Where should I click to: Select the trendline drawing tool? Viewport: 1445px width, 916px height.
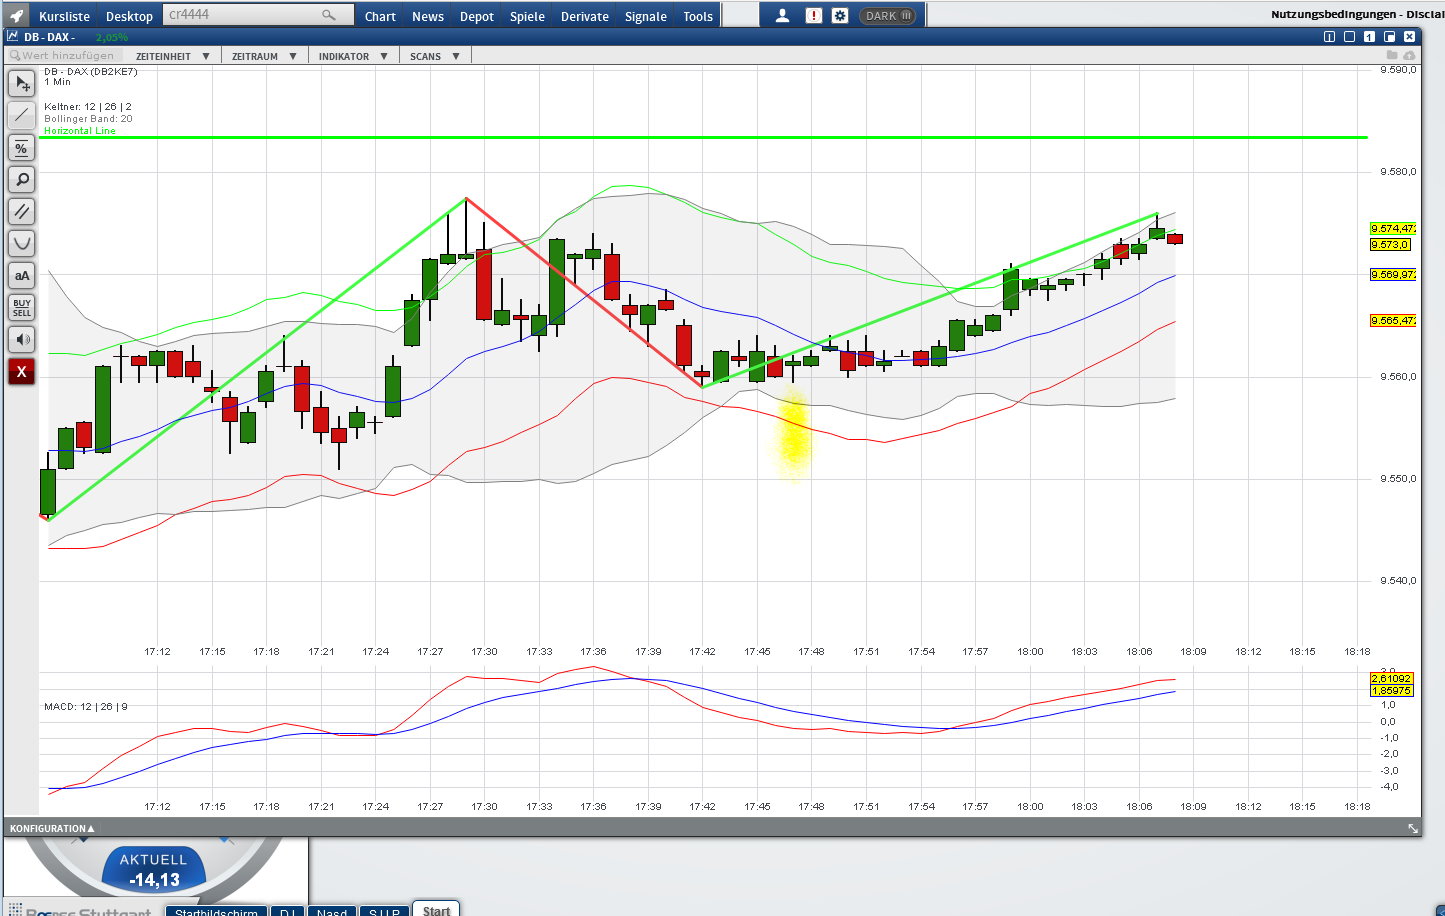pos(21,115)
